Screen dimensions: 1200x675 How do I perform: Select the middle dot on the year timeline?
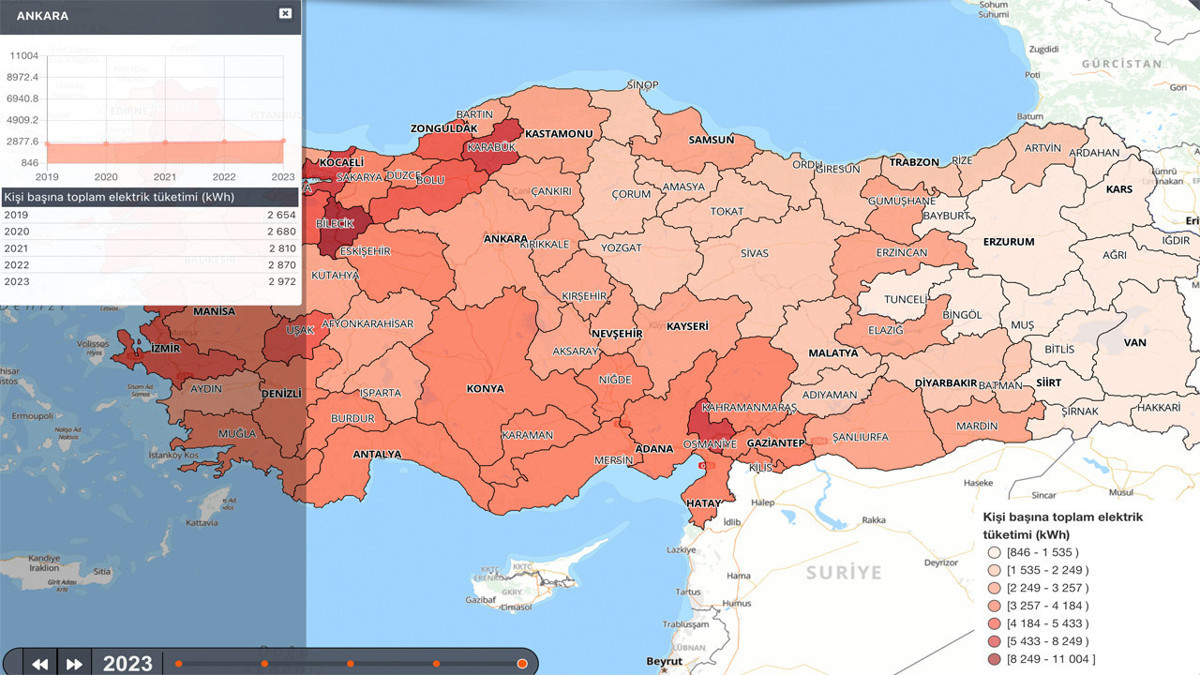point(350,663)
